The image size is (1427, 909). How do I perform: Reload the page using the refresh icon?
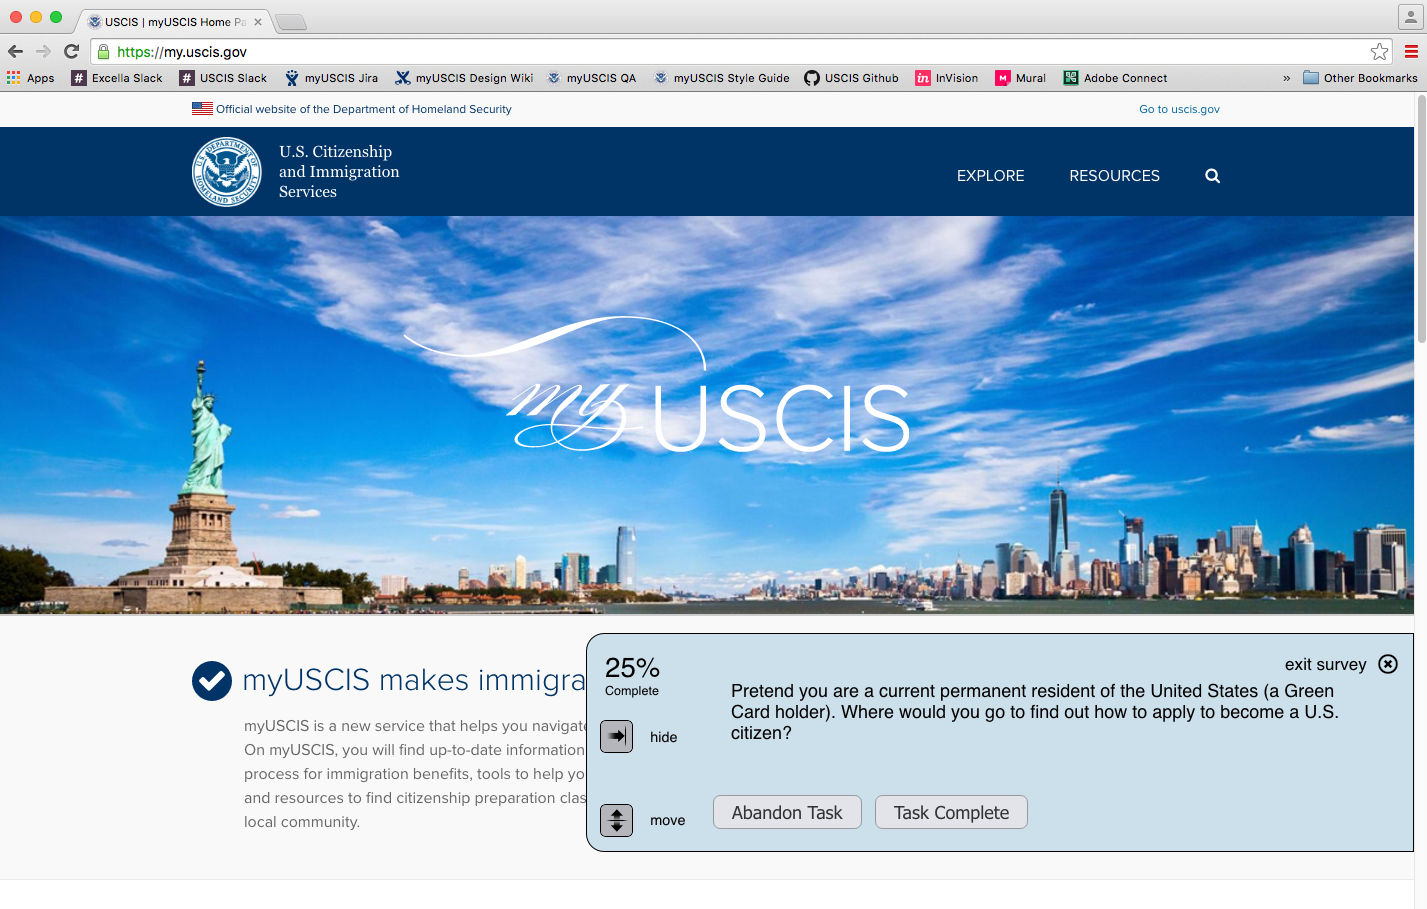pyautogui.click(x=71, y=52)
